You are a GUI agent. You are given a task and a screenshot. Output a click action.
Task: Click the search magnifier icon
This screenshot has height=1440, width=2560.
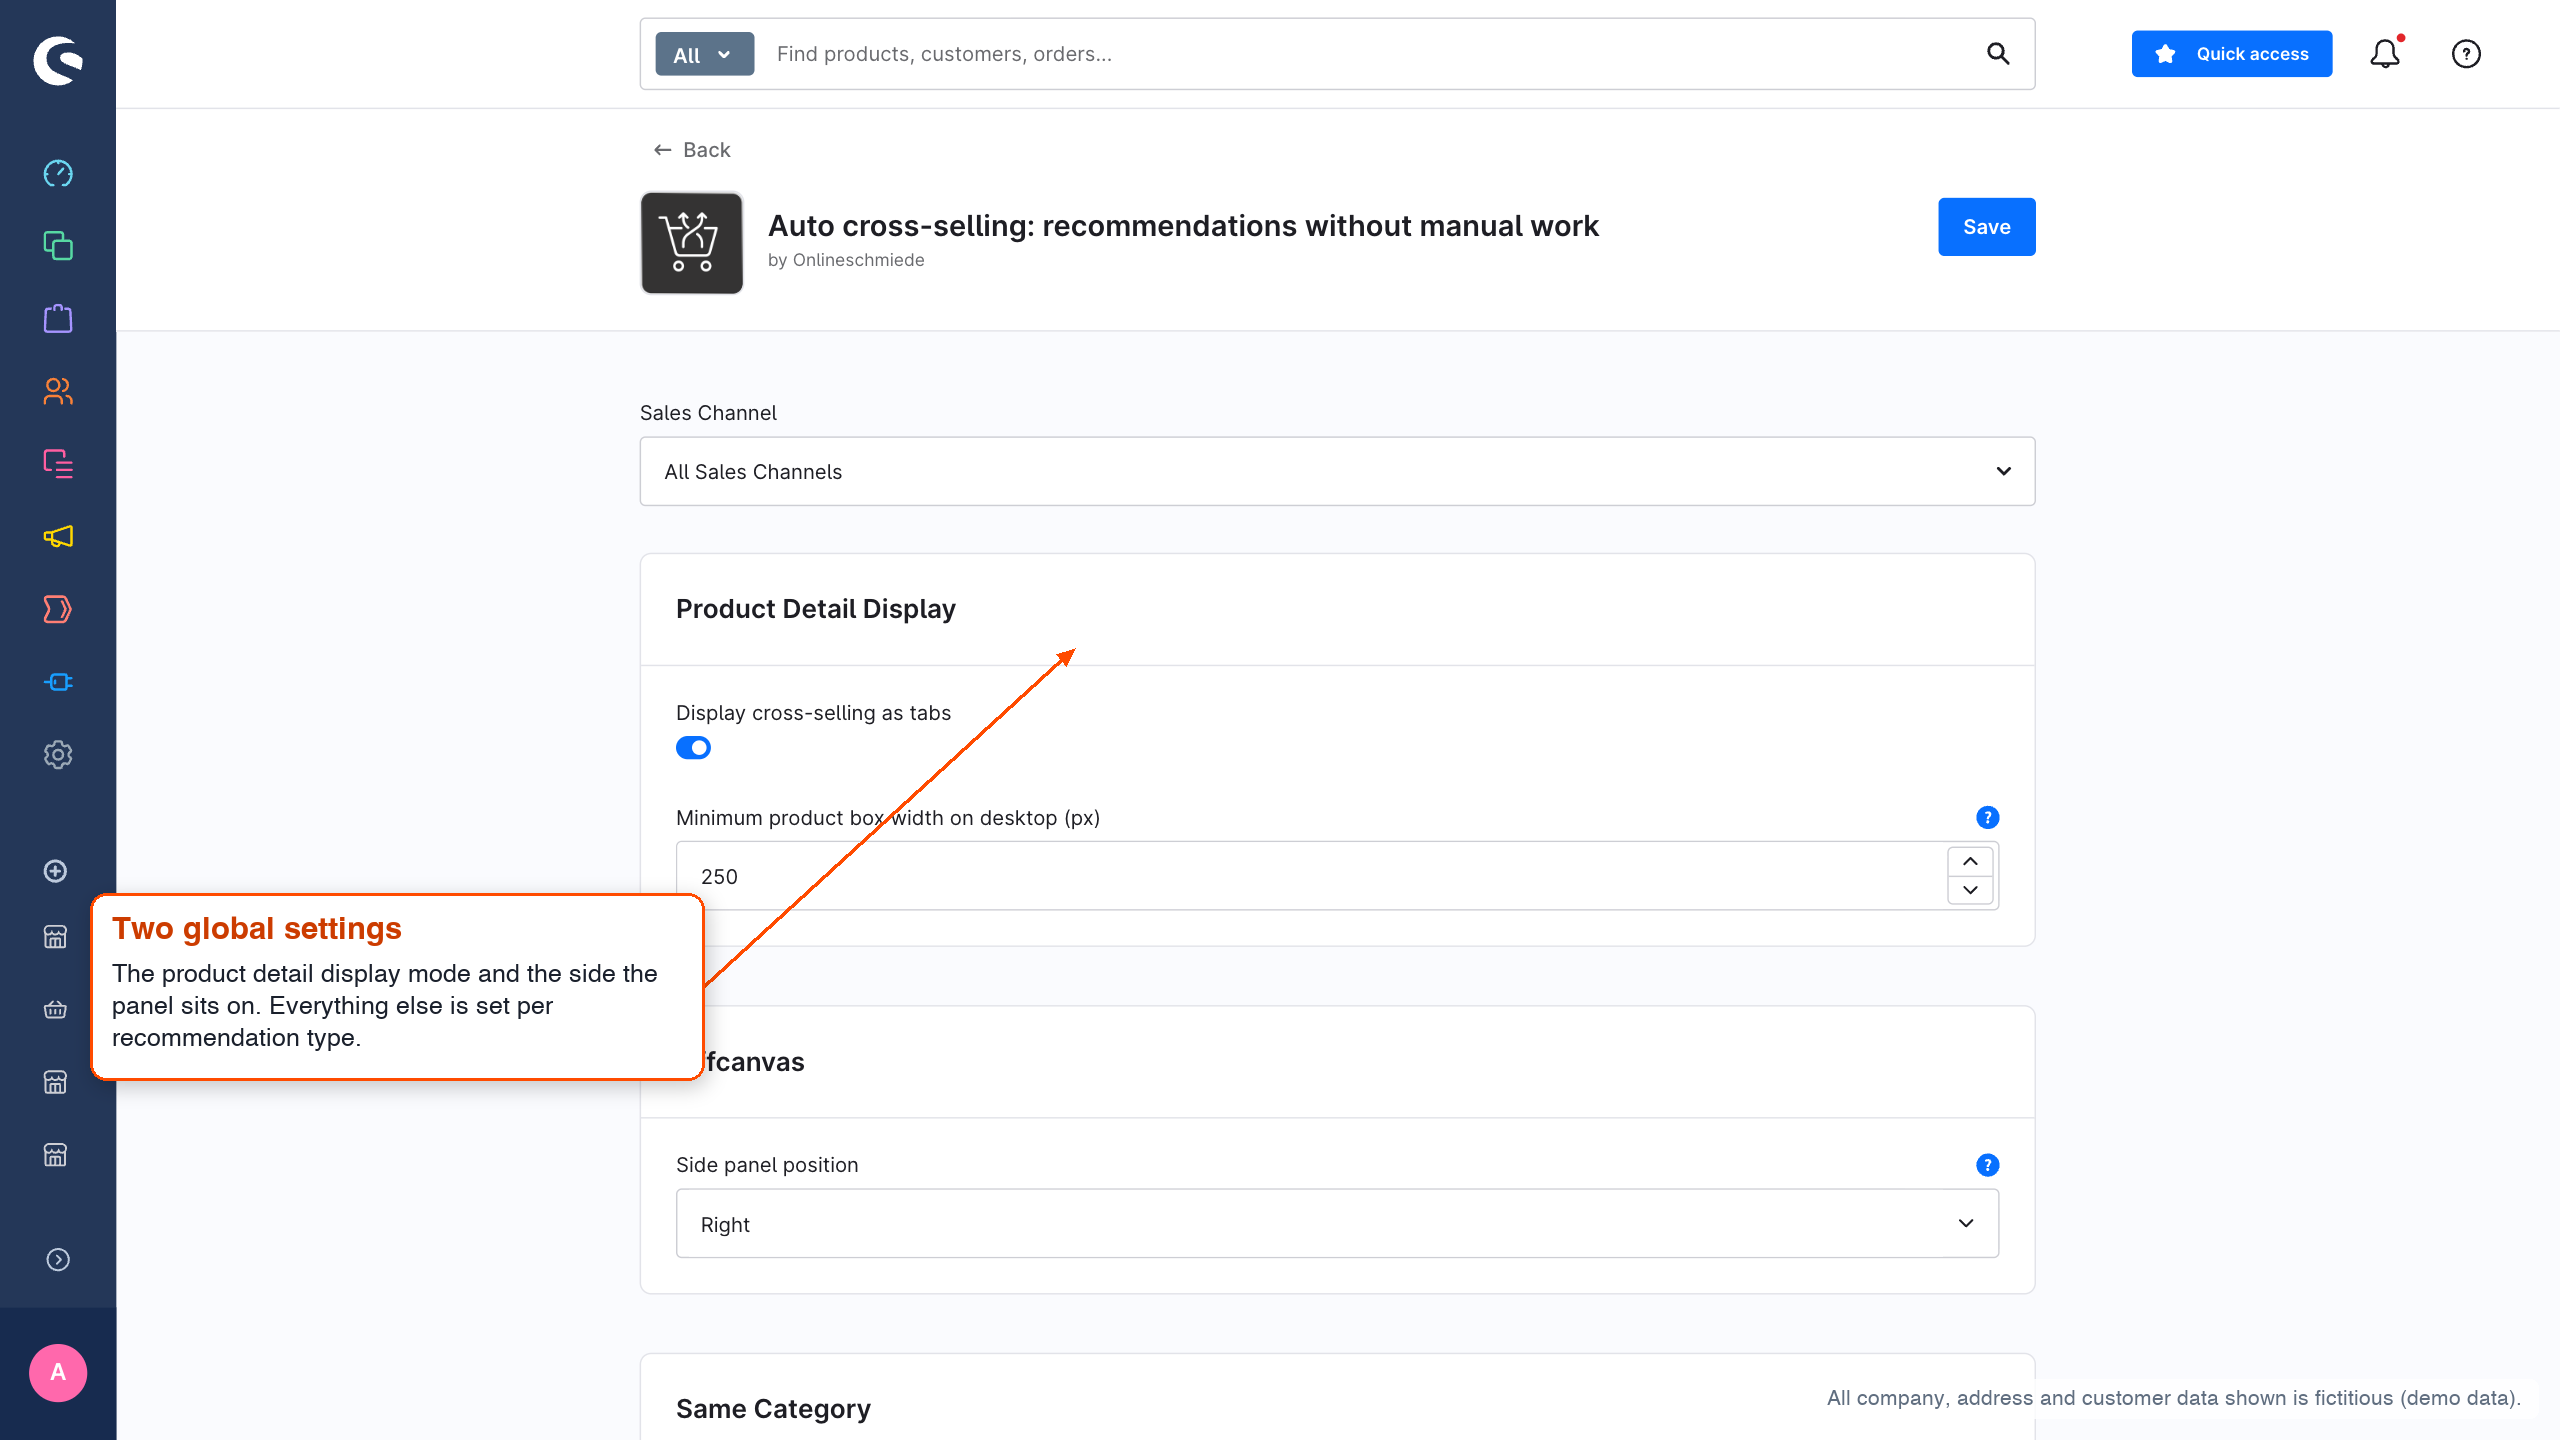point(1998,54)
